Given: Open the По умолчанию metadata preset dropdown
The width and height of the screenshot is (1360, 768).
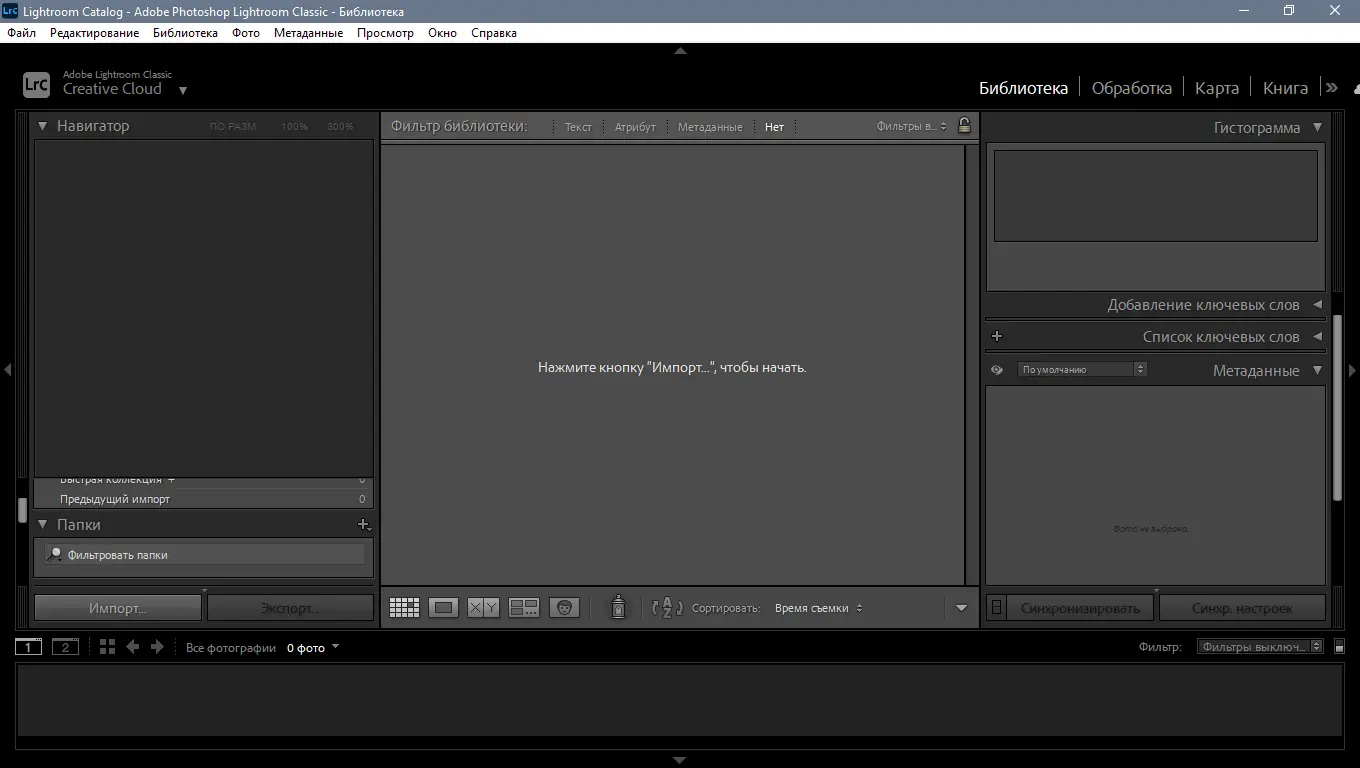Looking at the screenshot, I should [x=1082, y=369].
